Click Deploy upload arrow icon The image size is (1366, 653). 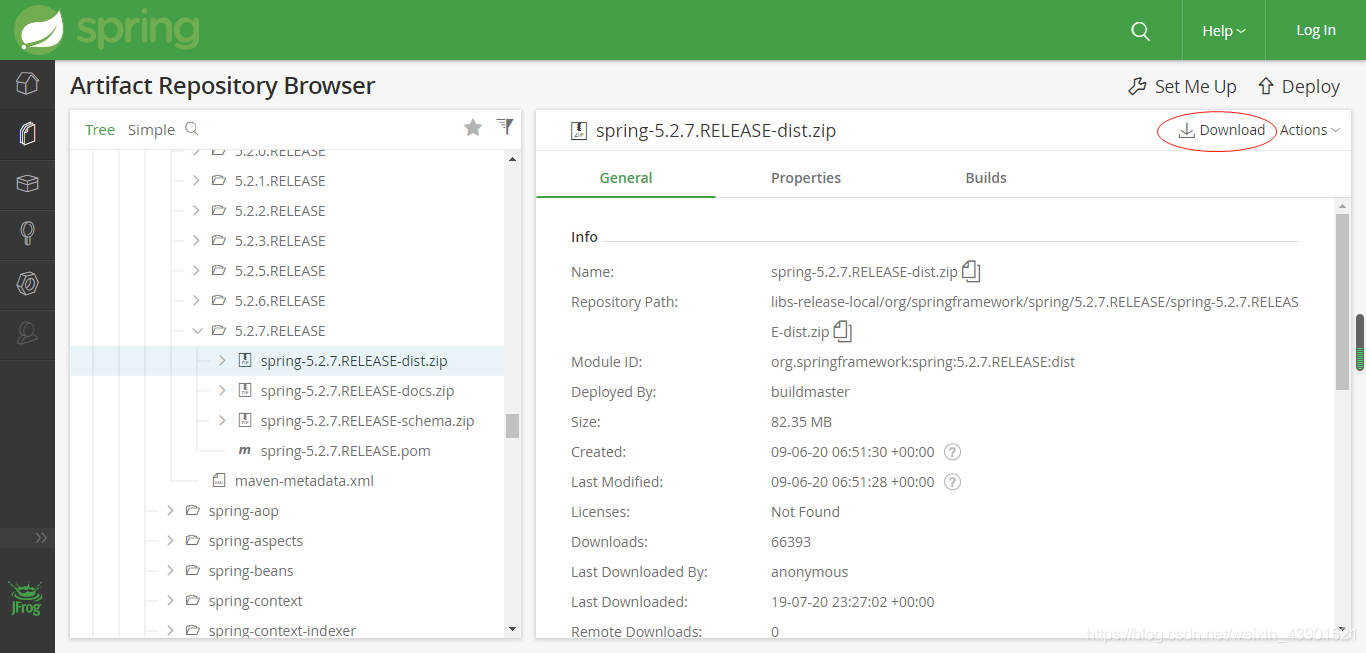[x=1266, y=86]
